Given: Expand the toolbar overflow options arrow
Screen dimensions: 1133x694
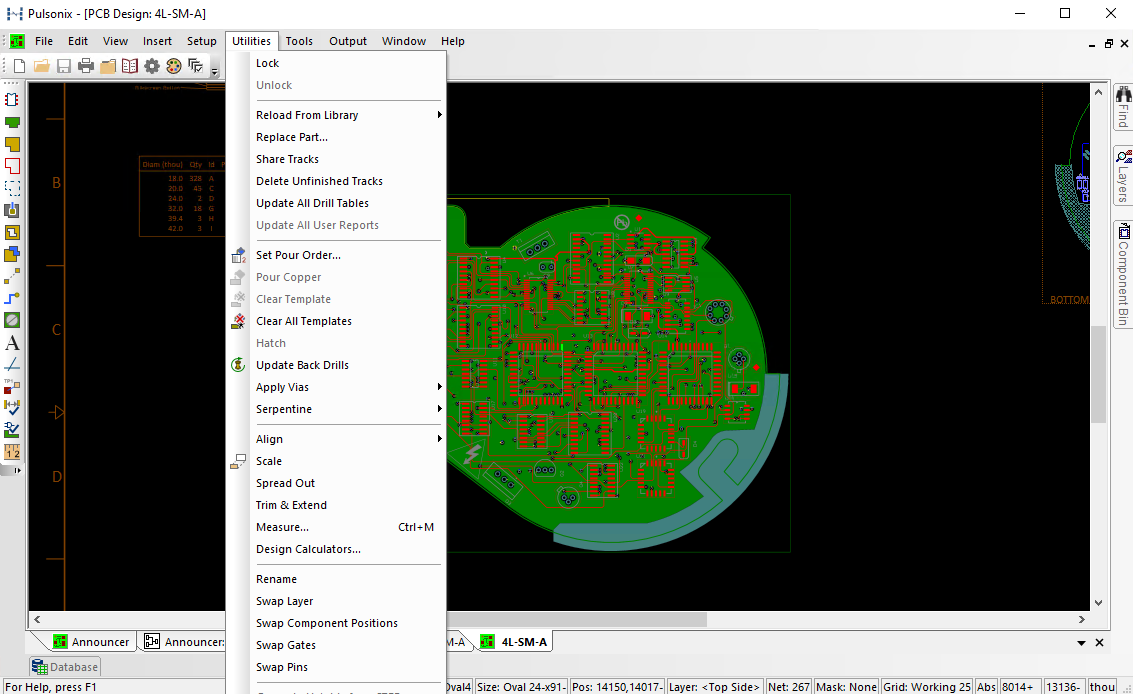Looking at the screenshot, I should pos(215,70).
